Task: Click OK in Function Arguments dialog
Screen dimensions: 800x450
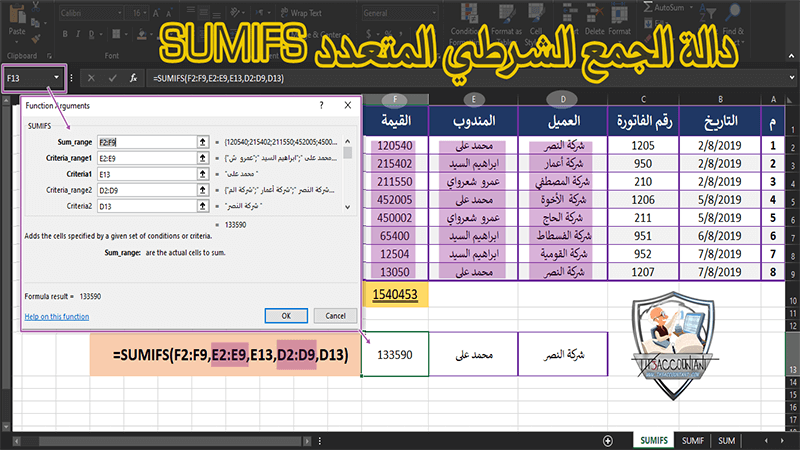Action: [x=286, y=316]
